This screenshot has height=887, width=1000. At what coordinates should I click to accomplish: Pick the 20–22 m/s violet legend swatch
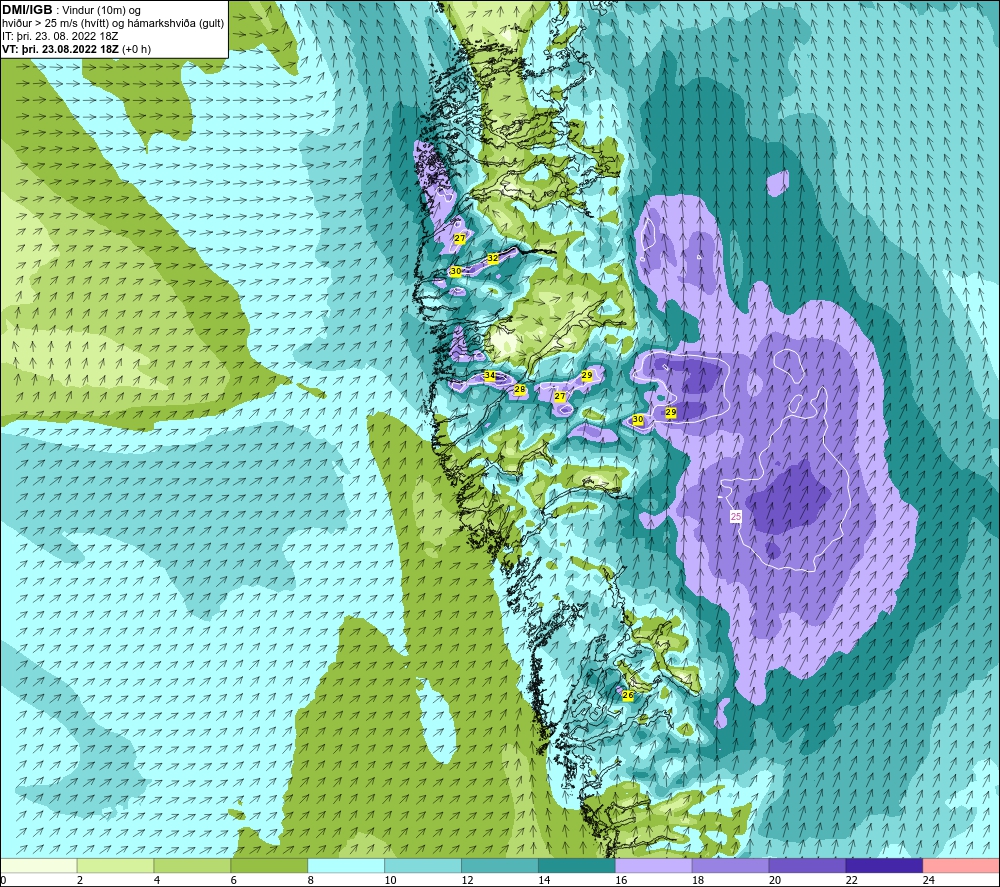tap(807, 865)
